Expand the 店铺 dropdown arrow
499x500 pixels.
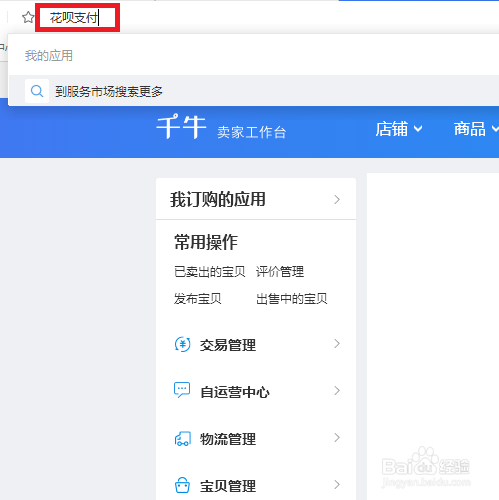[x=418, y=129]
